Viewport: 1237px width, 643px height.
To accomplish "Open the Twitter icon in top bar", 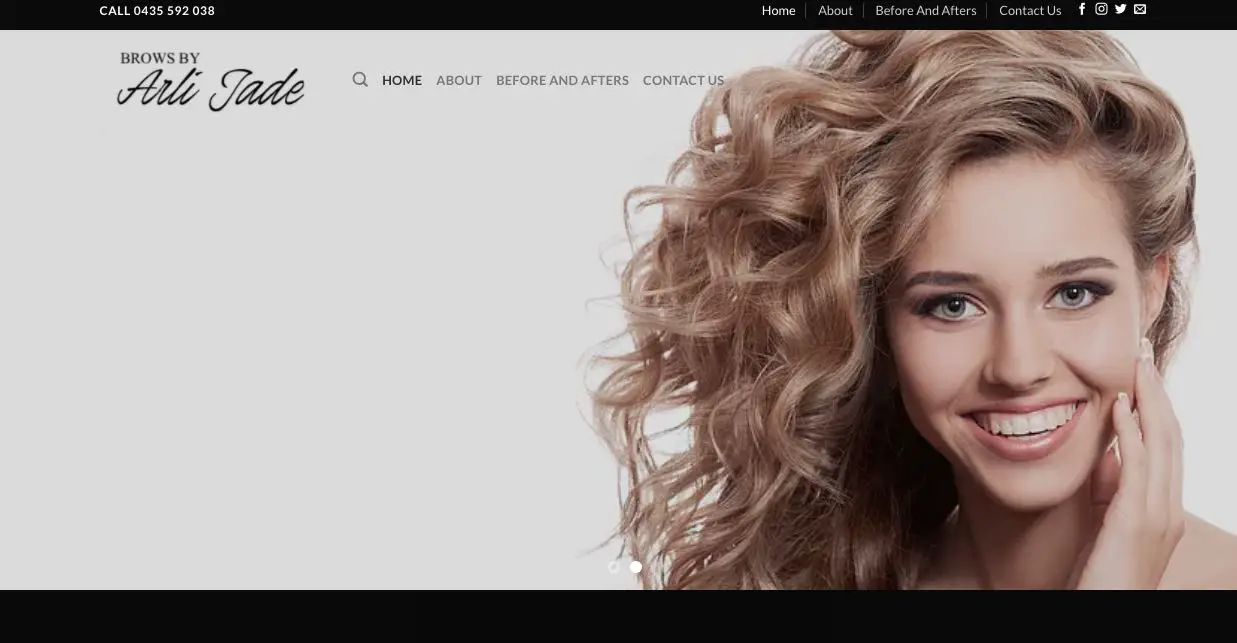I will 1121,10.
